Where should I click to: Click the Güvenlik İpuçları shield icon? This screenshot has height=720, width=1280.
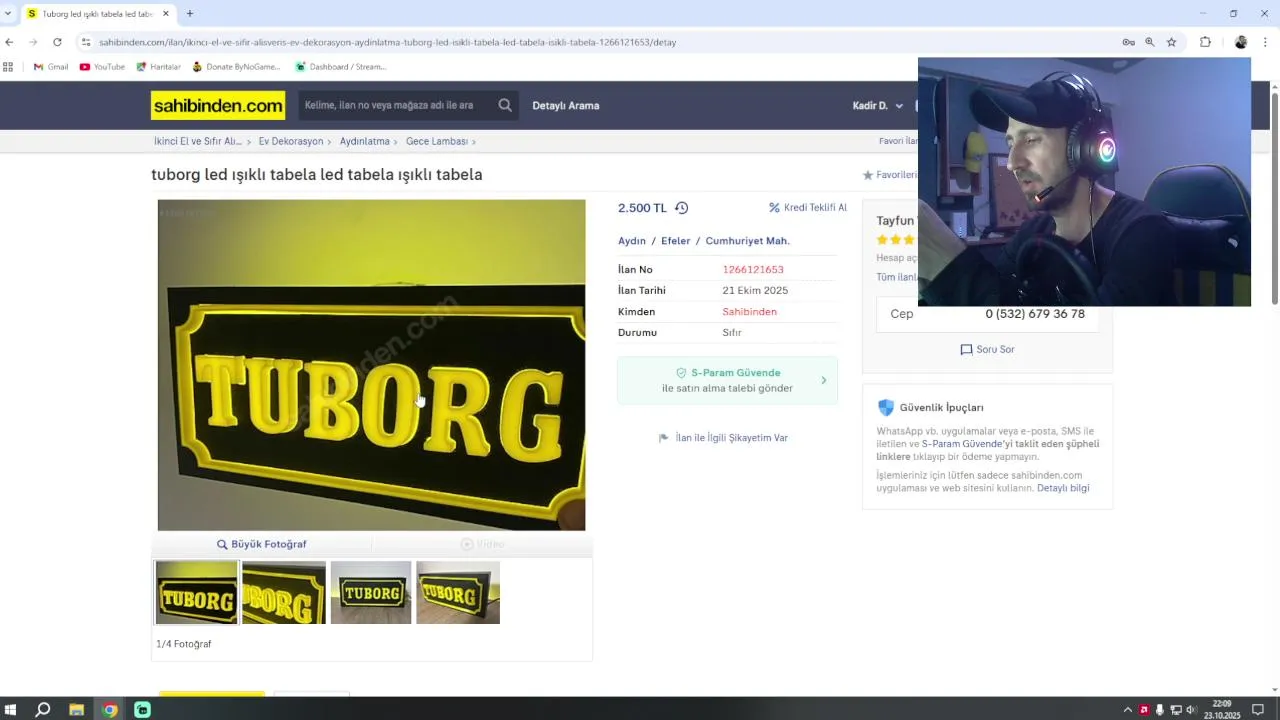[885, 407]
